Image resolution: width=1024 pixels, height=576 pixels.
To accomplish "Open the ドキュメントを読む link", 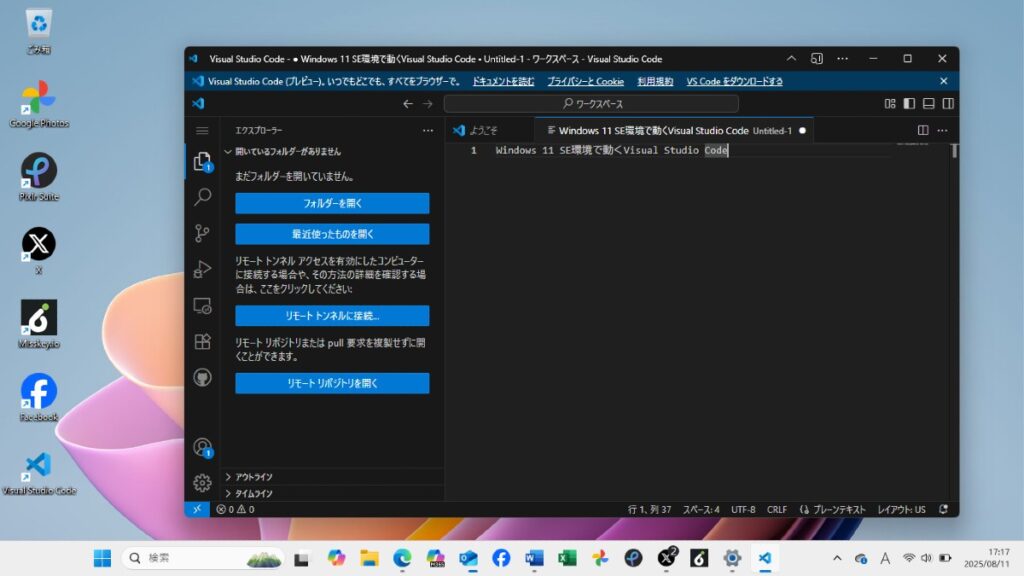I will point(504,82).
